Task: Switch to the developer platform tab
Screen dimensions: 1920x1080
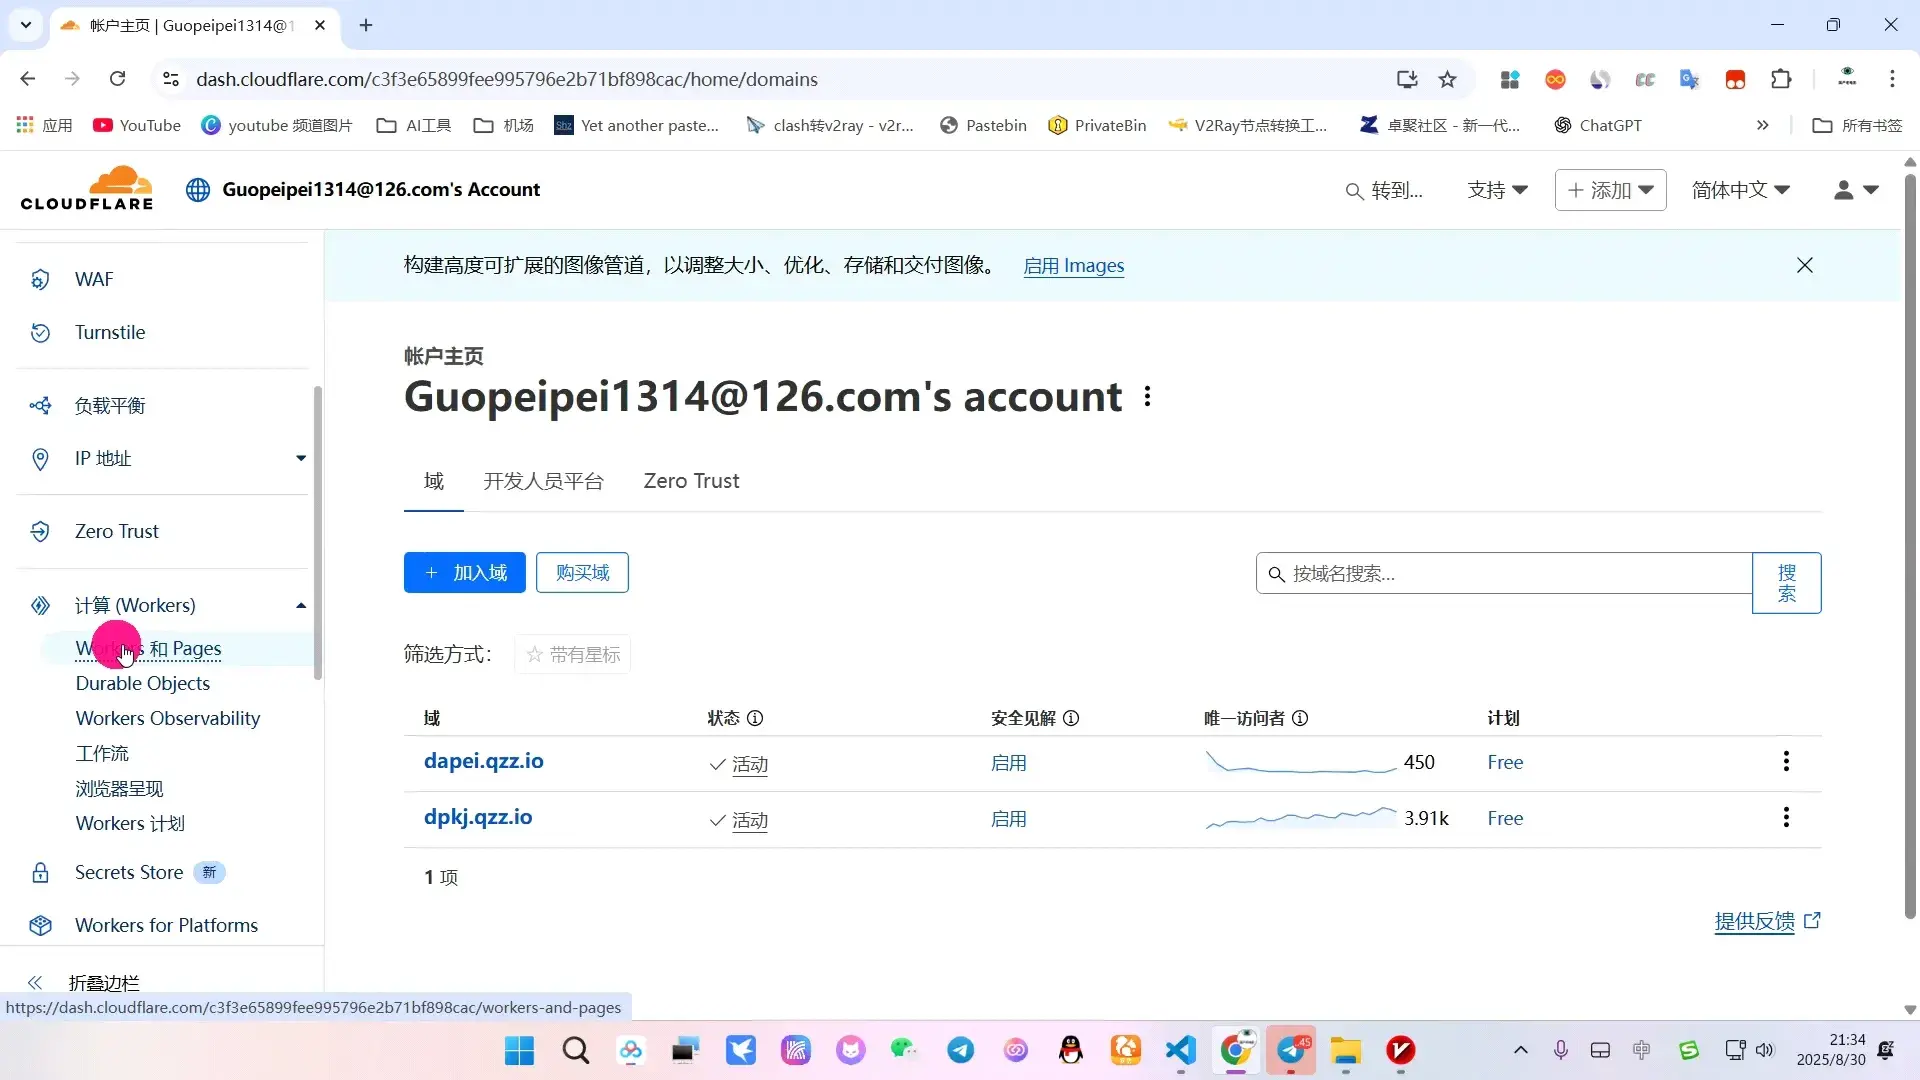Action: 543,481
